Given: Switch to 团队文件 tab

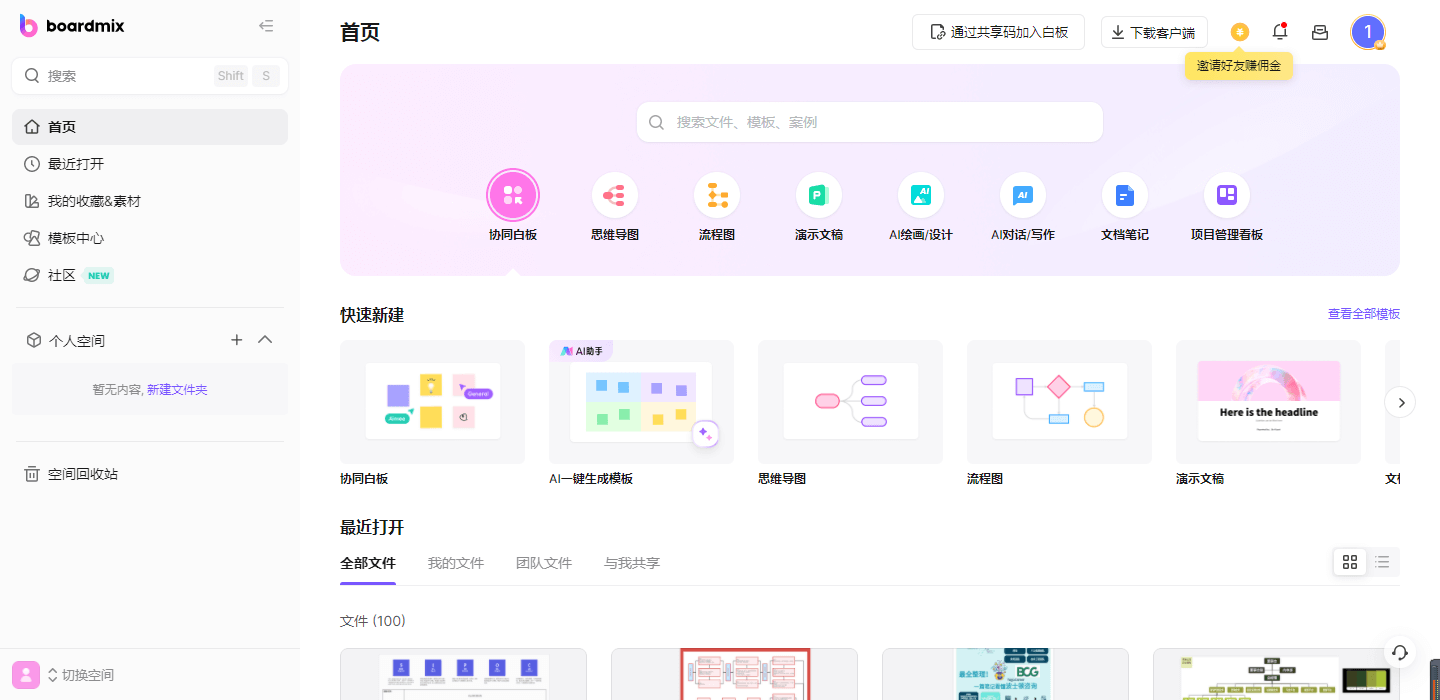Looking at the screenshot, I should pos(544,564).
